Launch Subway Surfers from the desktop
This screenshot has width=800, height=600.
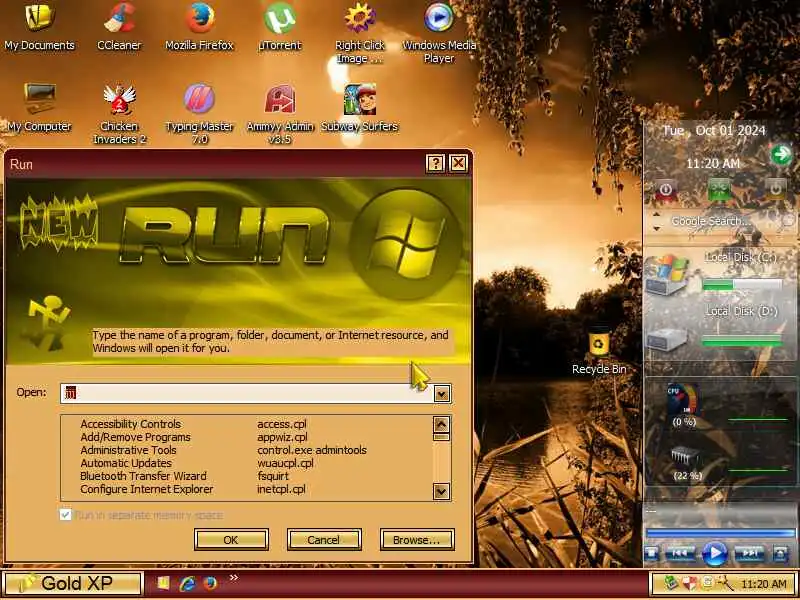(360, 108)
